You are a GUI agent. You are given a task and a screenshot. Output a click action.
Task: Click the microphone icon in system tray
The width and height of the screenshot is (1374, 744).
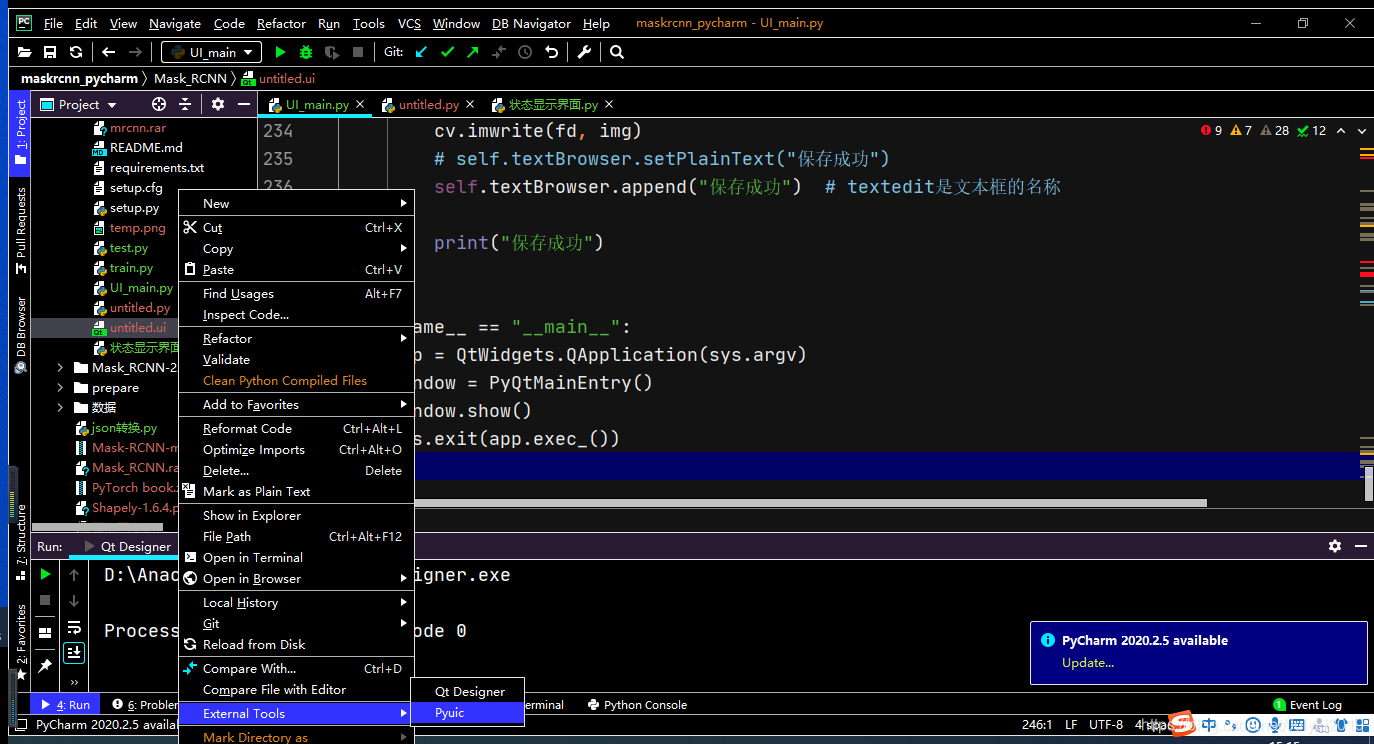[1277, 725]
